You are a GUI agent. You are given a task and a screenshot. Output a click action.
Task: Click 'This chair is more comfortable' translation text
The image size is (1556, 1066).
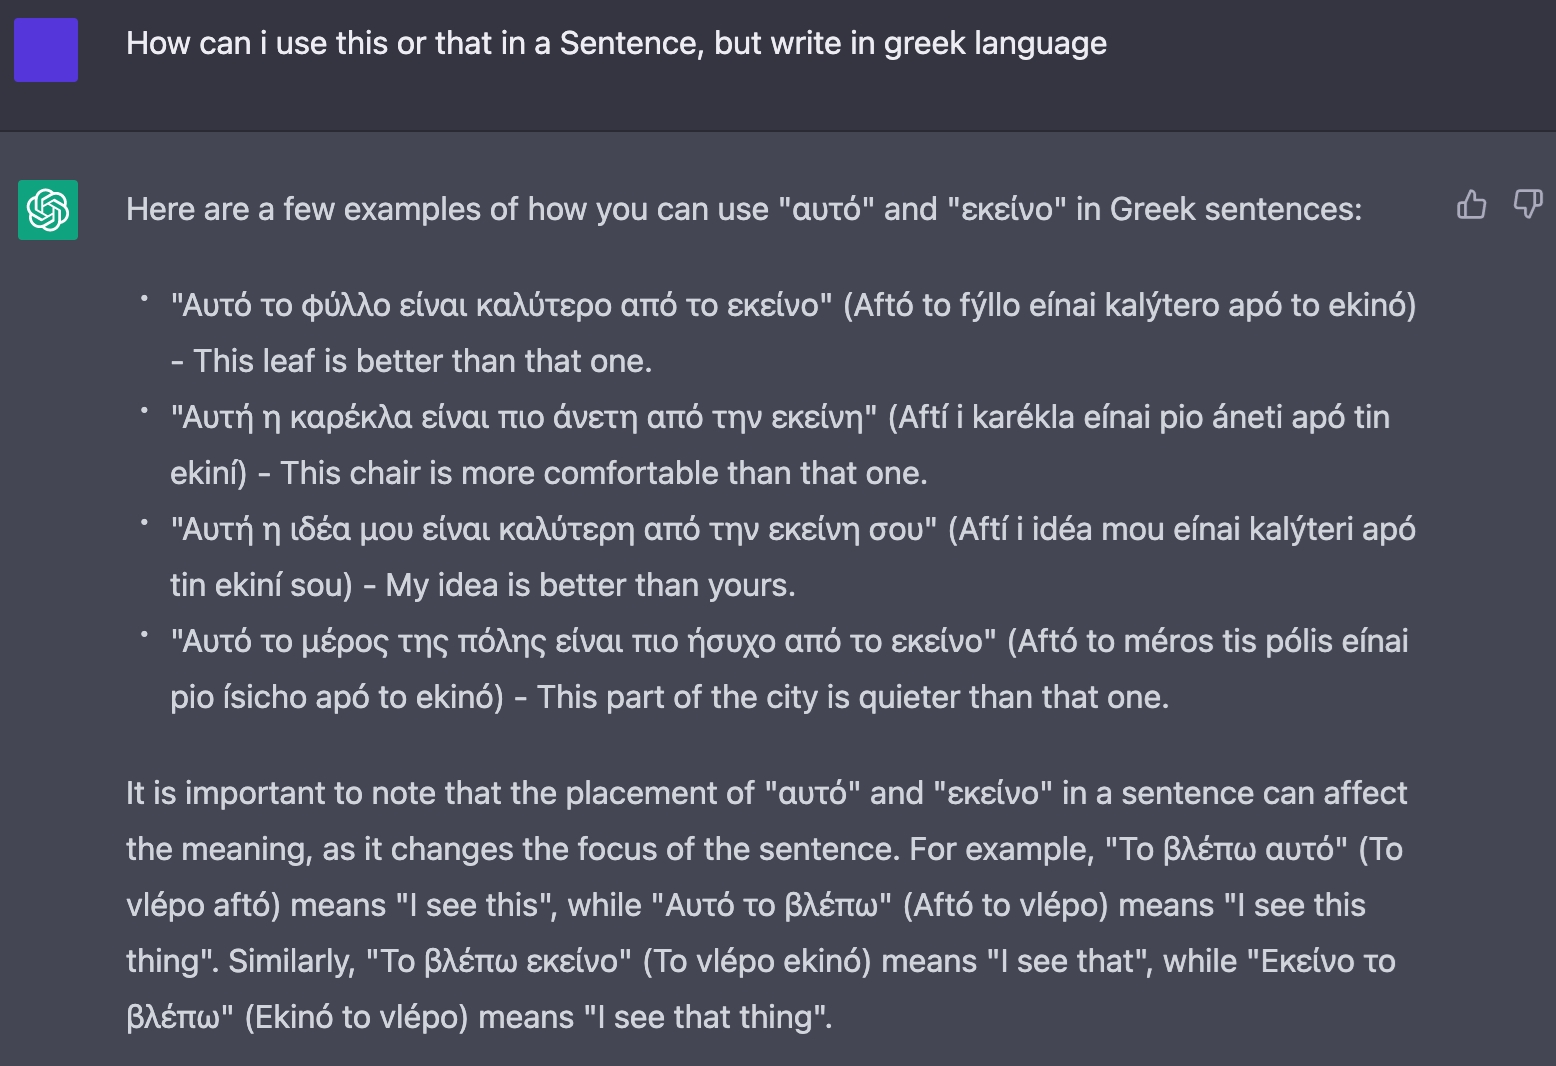(x=603, y=473)
